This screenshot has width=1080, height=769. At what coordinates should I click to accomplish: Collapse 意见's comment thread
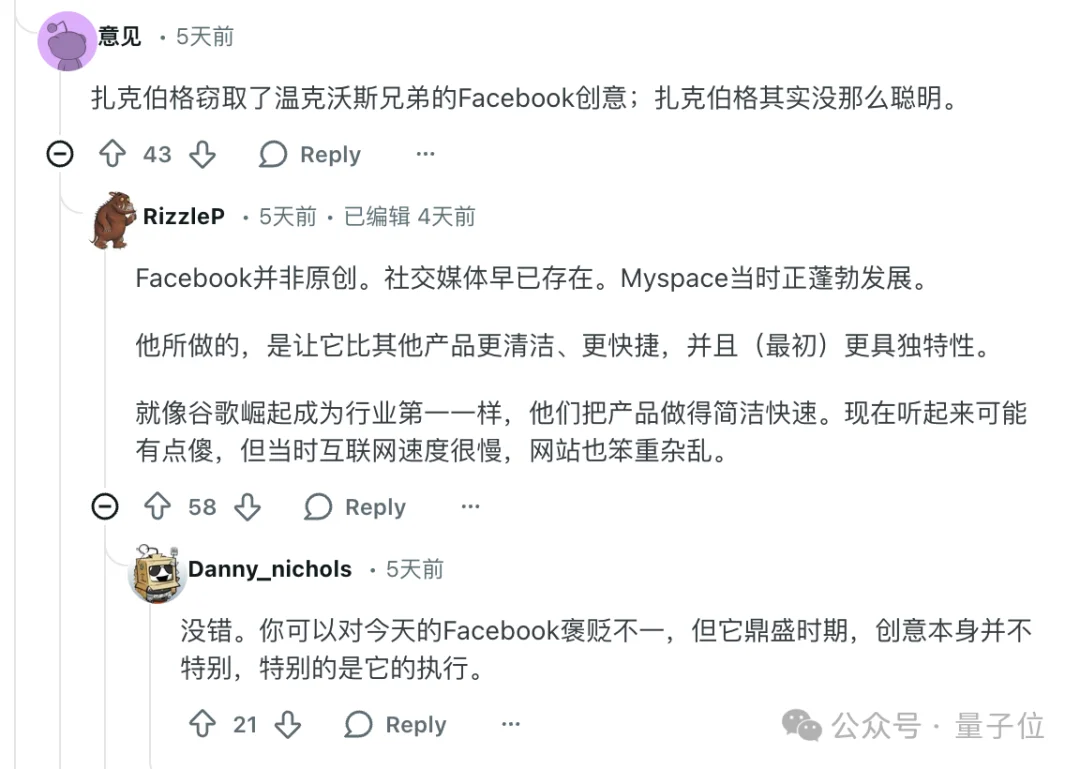pos(61,155)
